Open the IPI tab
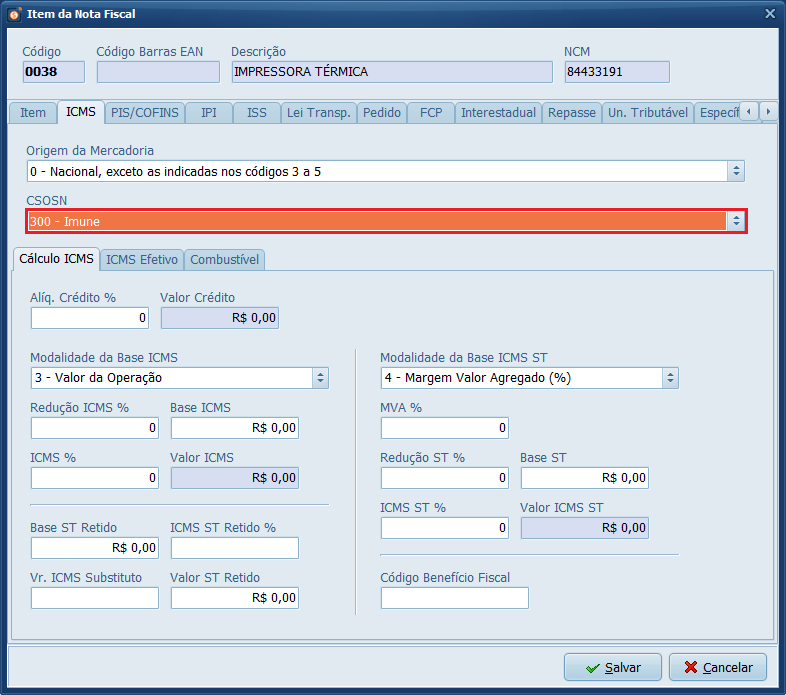The image size is (786, 695). point(208,113)
